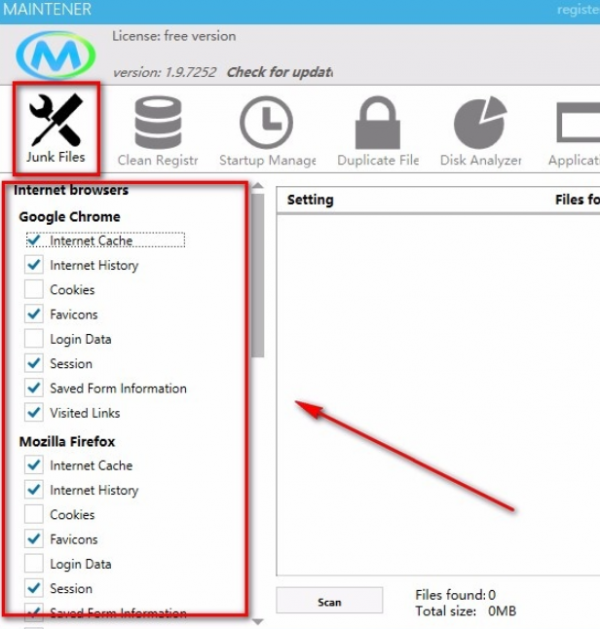Click the Files found: 0 status text
This screenshot has height=629, width=600.
tap(455, 595)
